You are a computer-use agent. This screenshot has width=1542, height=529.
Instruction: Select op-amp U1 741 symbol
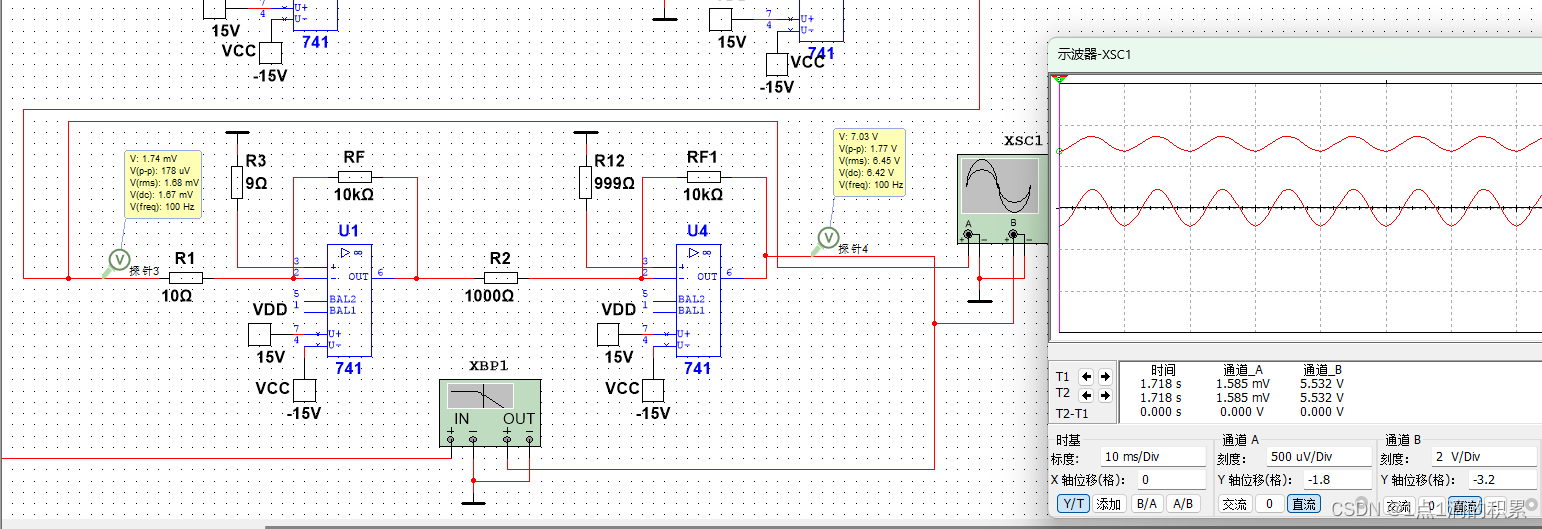tap(349, 300)
